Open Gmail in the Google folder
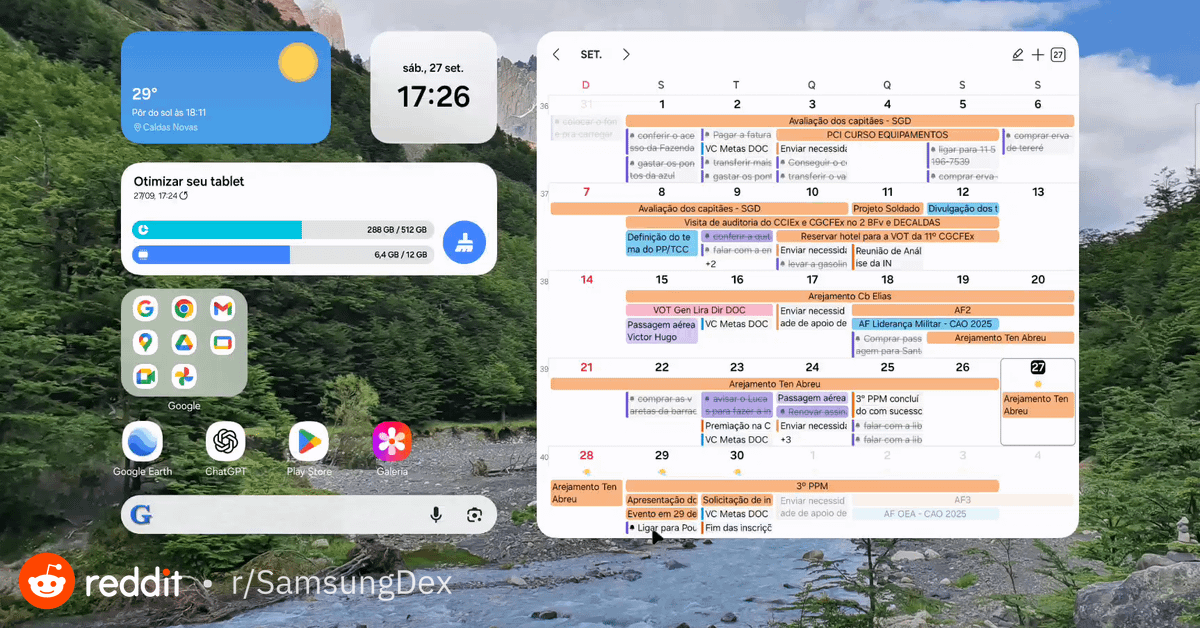 [221, 309]
